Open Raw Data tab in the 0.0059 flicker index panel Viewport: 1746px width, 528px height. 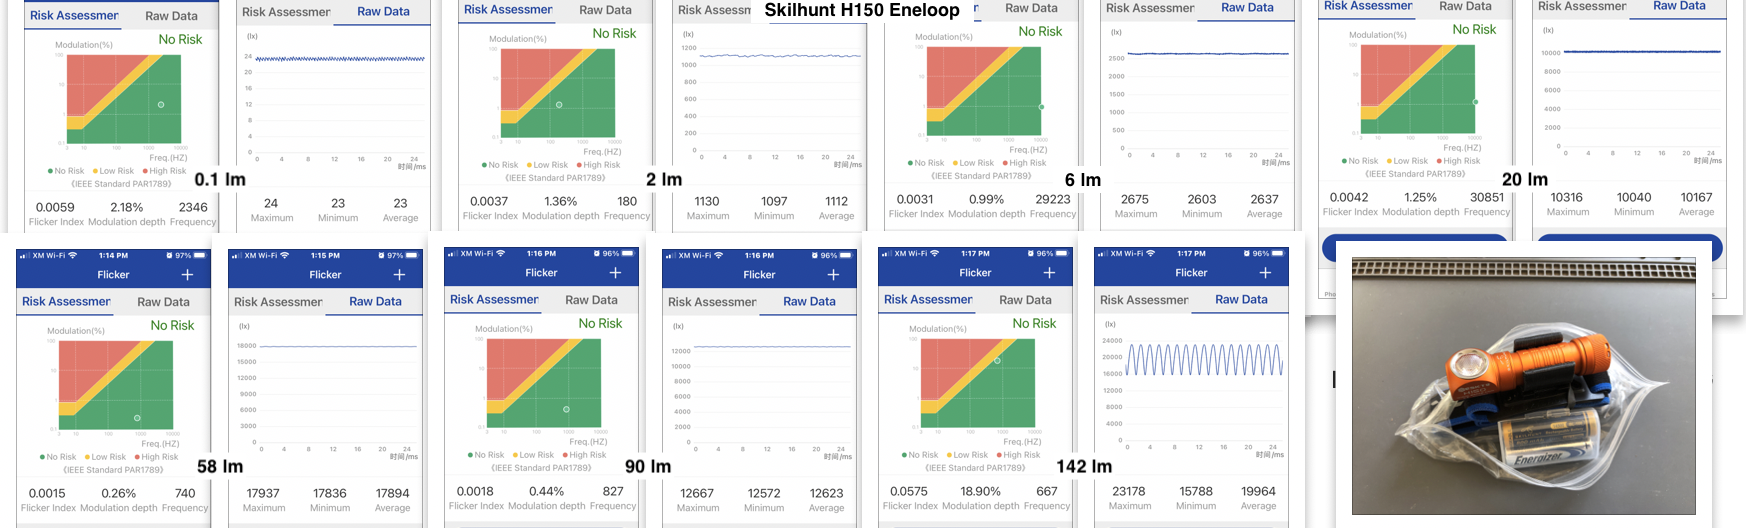pos(171,16)
